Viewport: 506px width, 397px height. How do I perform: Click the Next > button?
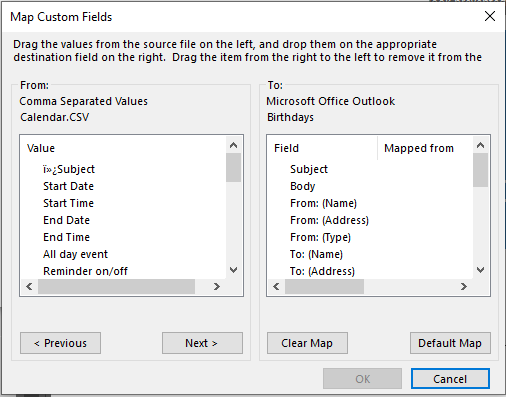(202, 343)
